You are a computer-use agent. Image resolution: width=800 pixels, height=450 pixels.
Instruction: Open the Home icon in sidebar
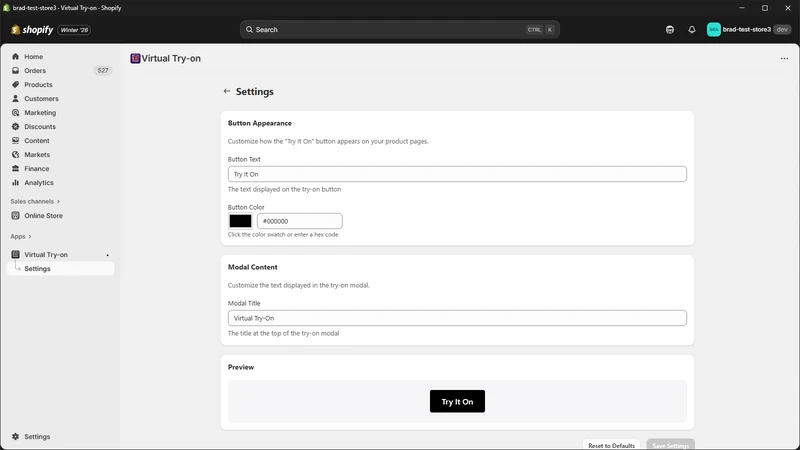(15, 57)
